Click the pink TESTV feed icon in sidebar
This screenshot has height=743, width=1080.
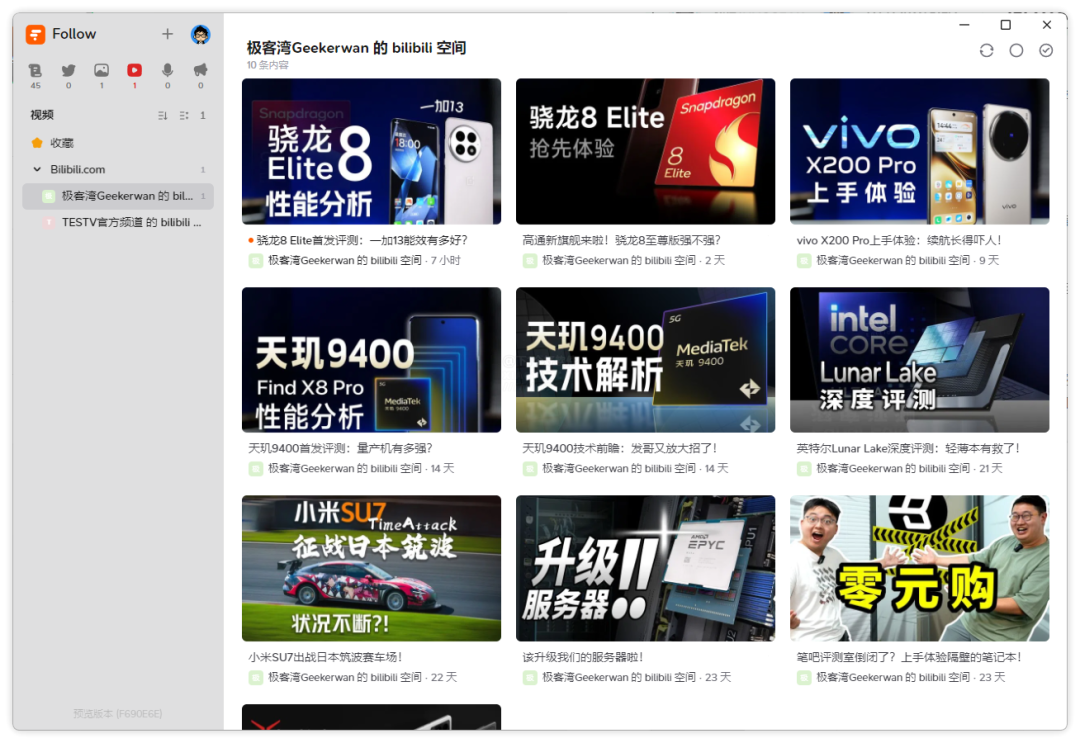point(49,222)
